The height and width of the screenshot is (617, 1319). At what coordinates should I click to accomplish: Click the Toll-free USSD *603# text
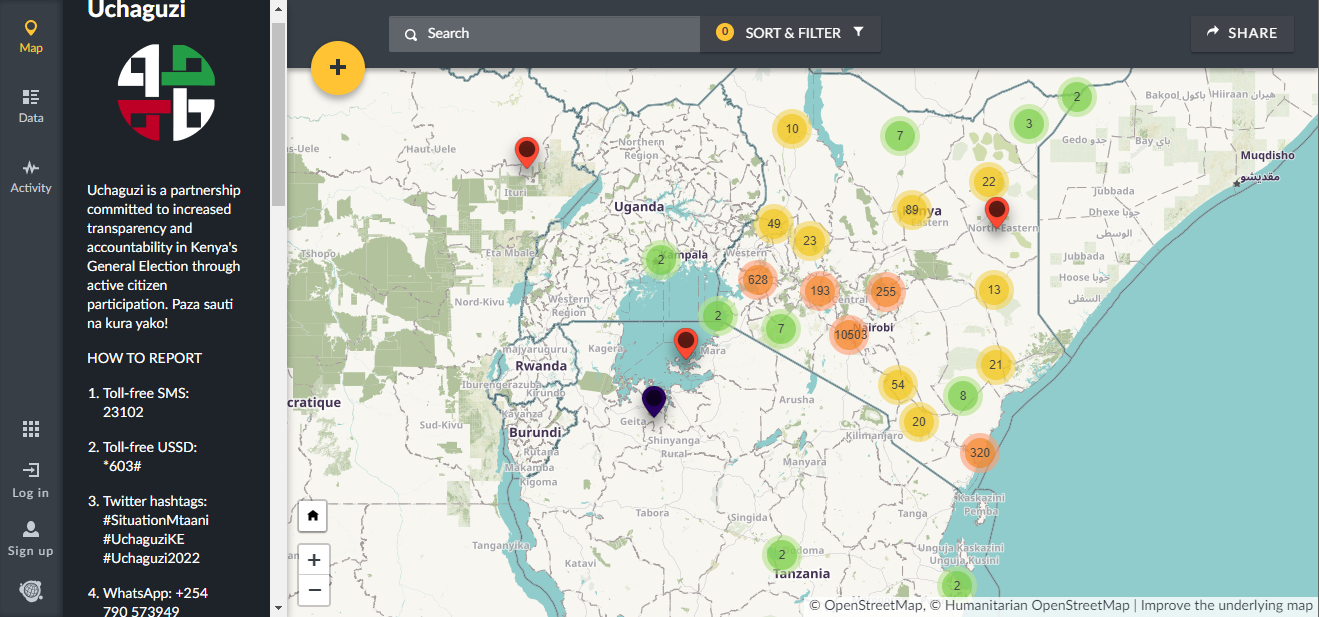coord(150,456)
